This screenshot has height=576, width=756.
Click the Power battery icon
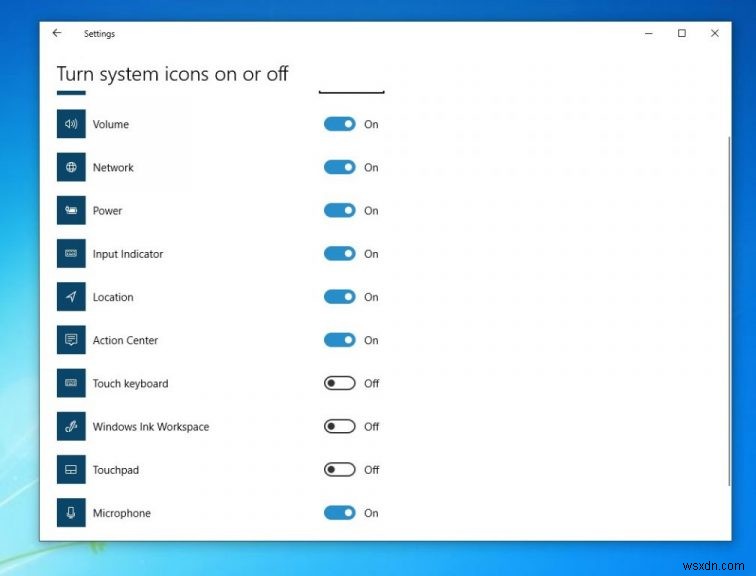[x=71, y=210]
